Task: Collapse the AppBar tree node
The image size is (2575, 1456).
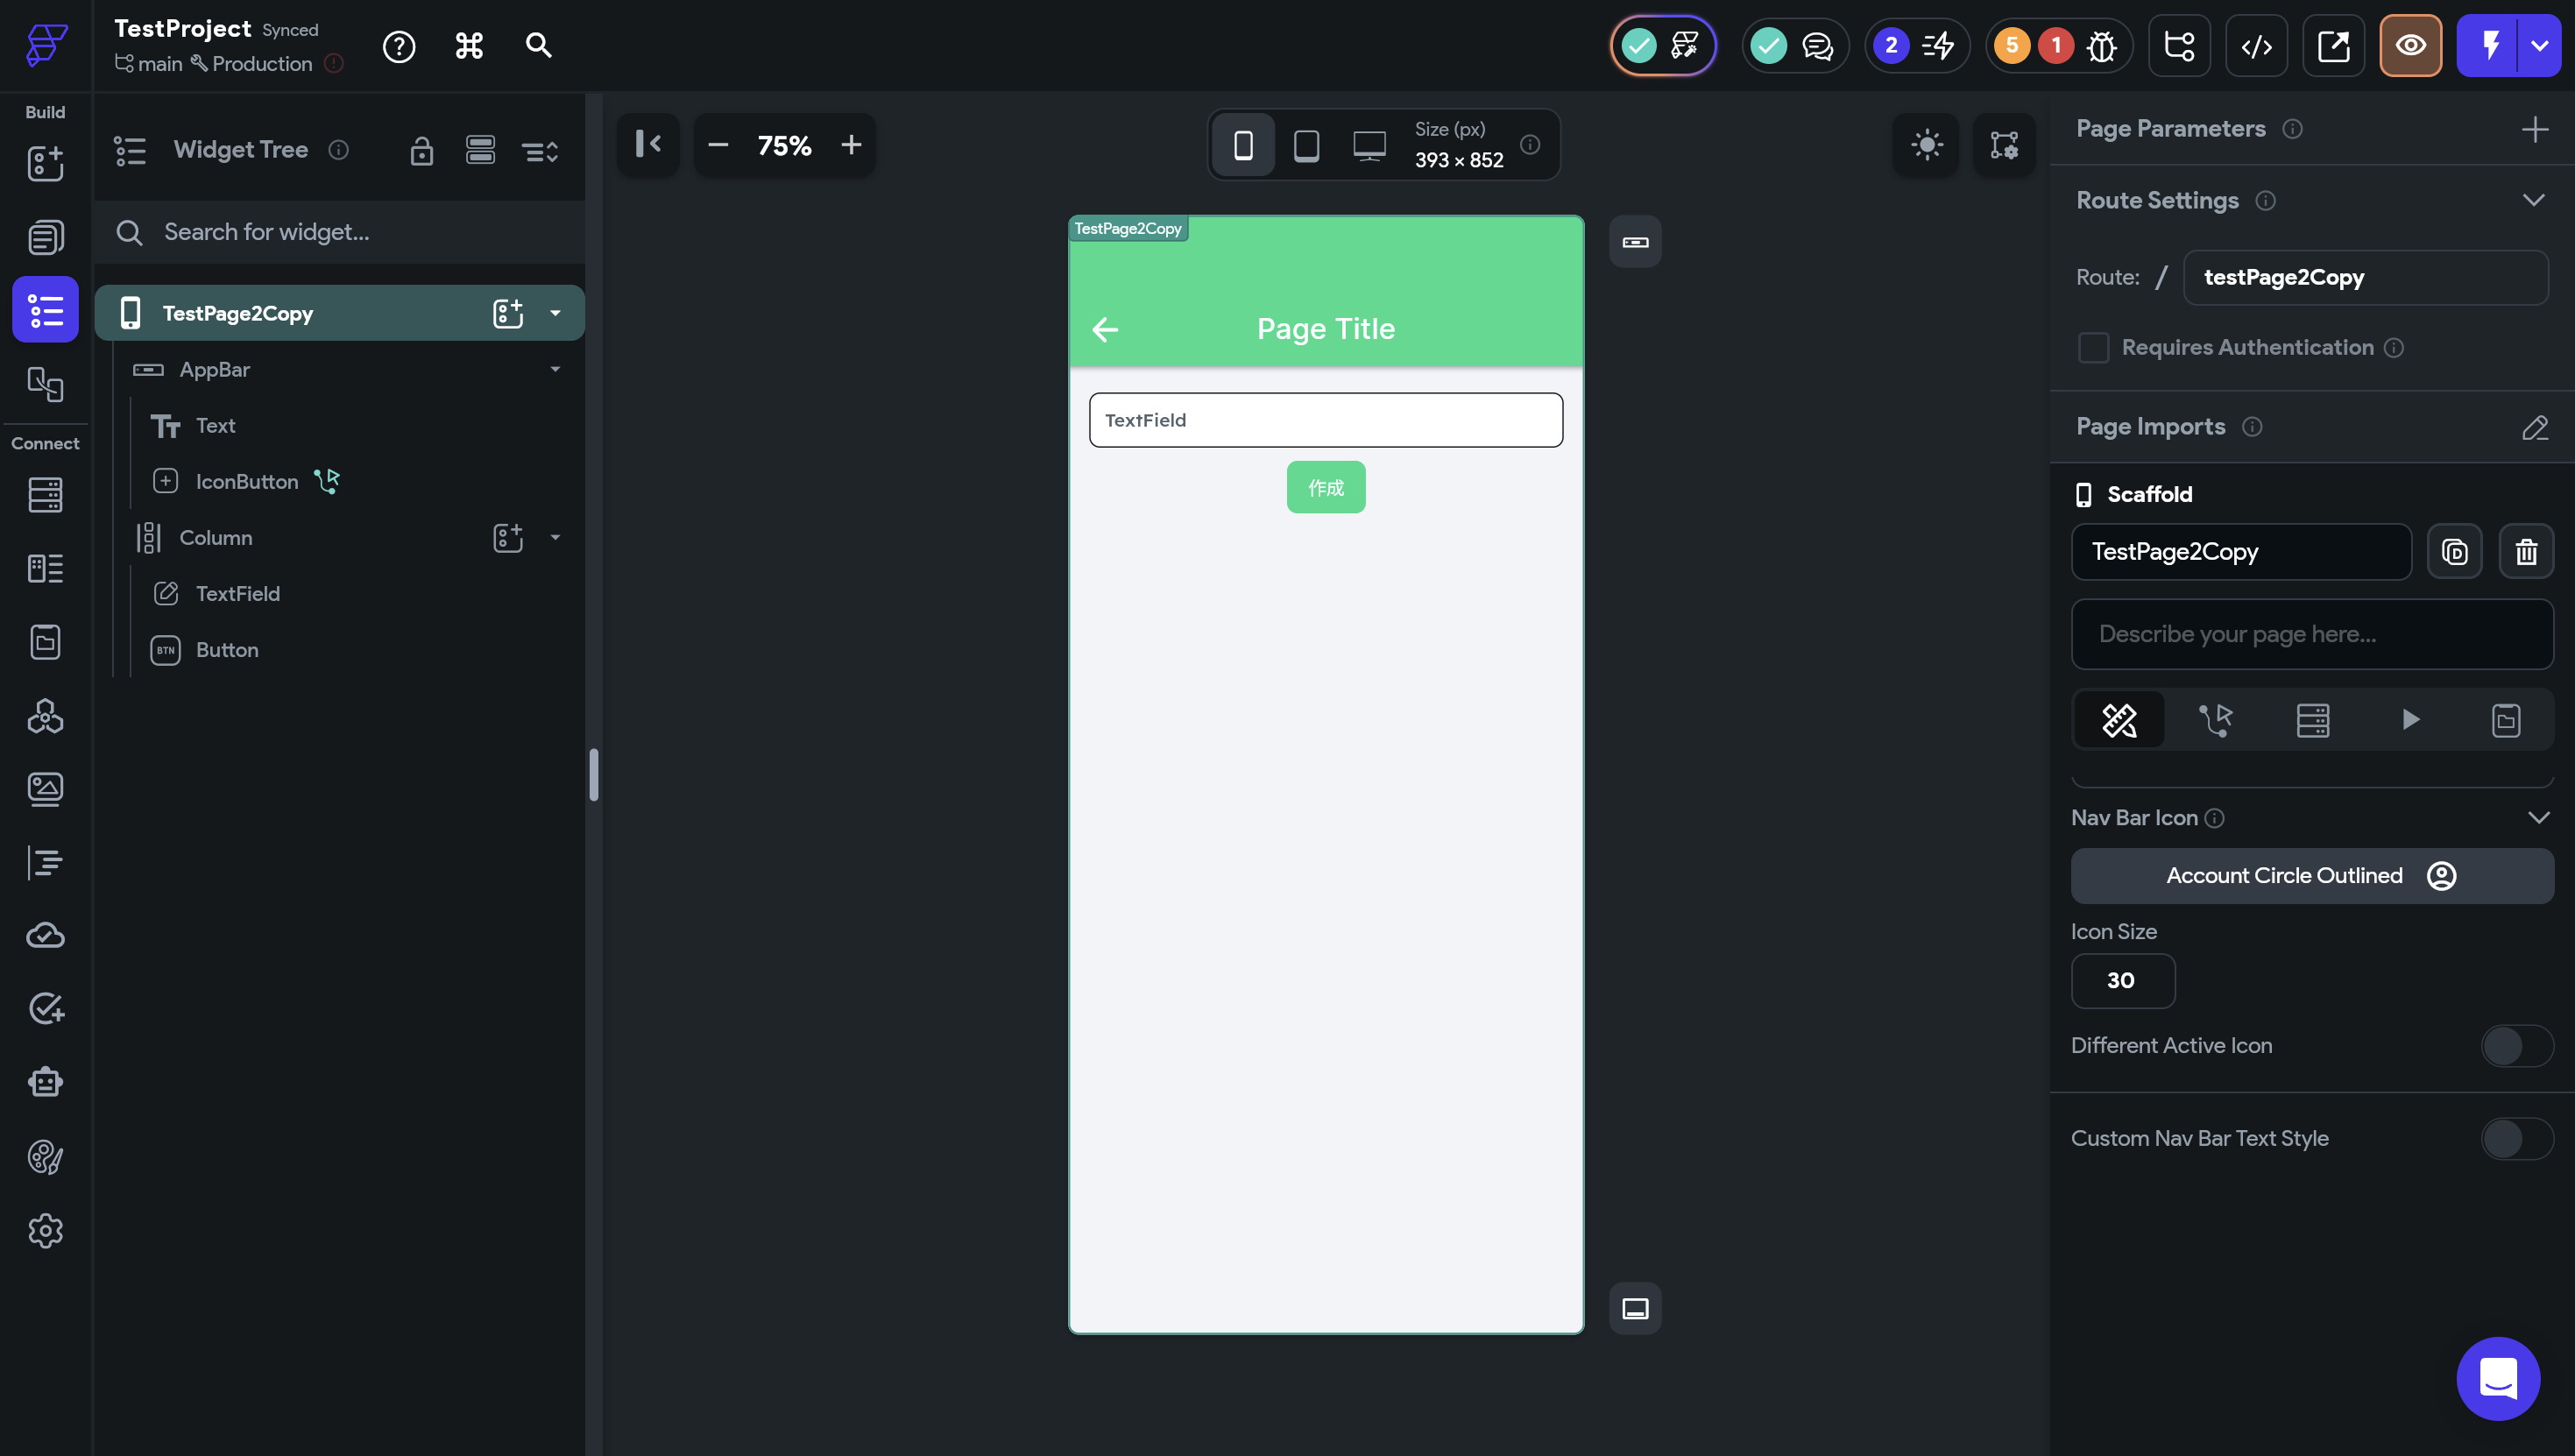Action: click(x=555, y=369)
